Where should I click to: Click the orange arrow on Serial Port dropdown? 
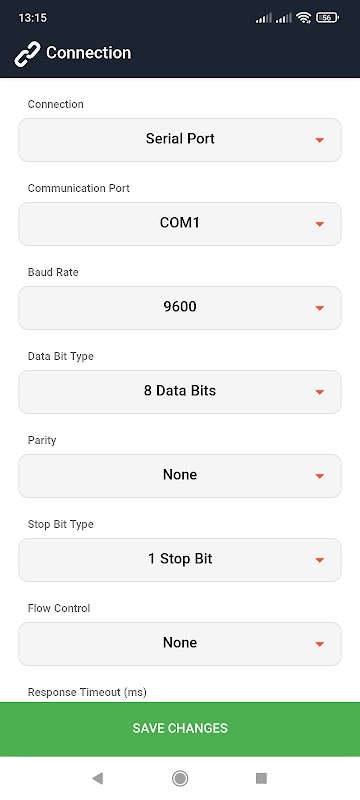(x=320, y=140)
